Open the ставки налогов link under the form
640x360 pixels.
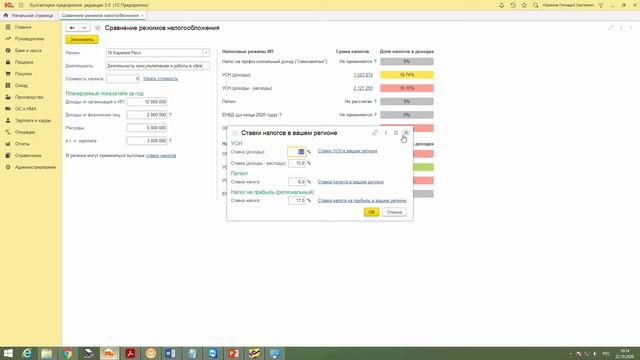coord(161,156)
